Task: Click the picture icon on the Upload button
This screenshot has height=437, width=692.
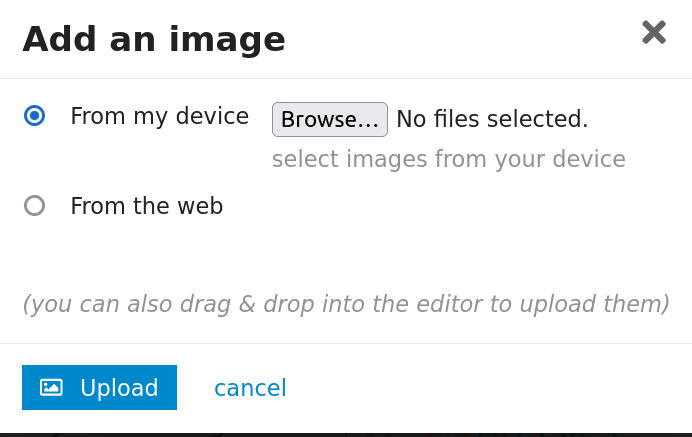Action: pos(51,387)
